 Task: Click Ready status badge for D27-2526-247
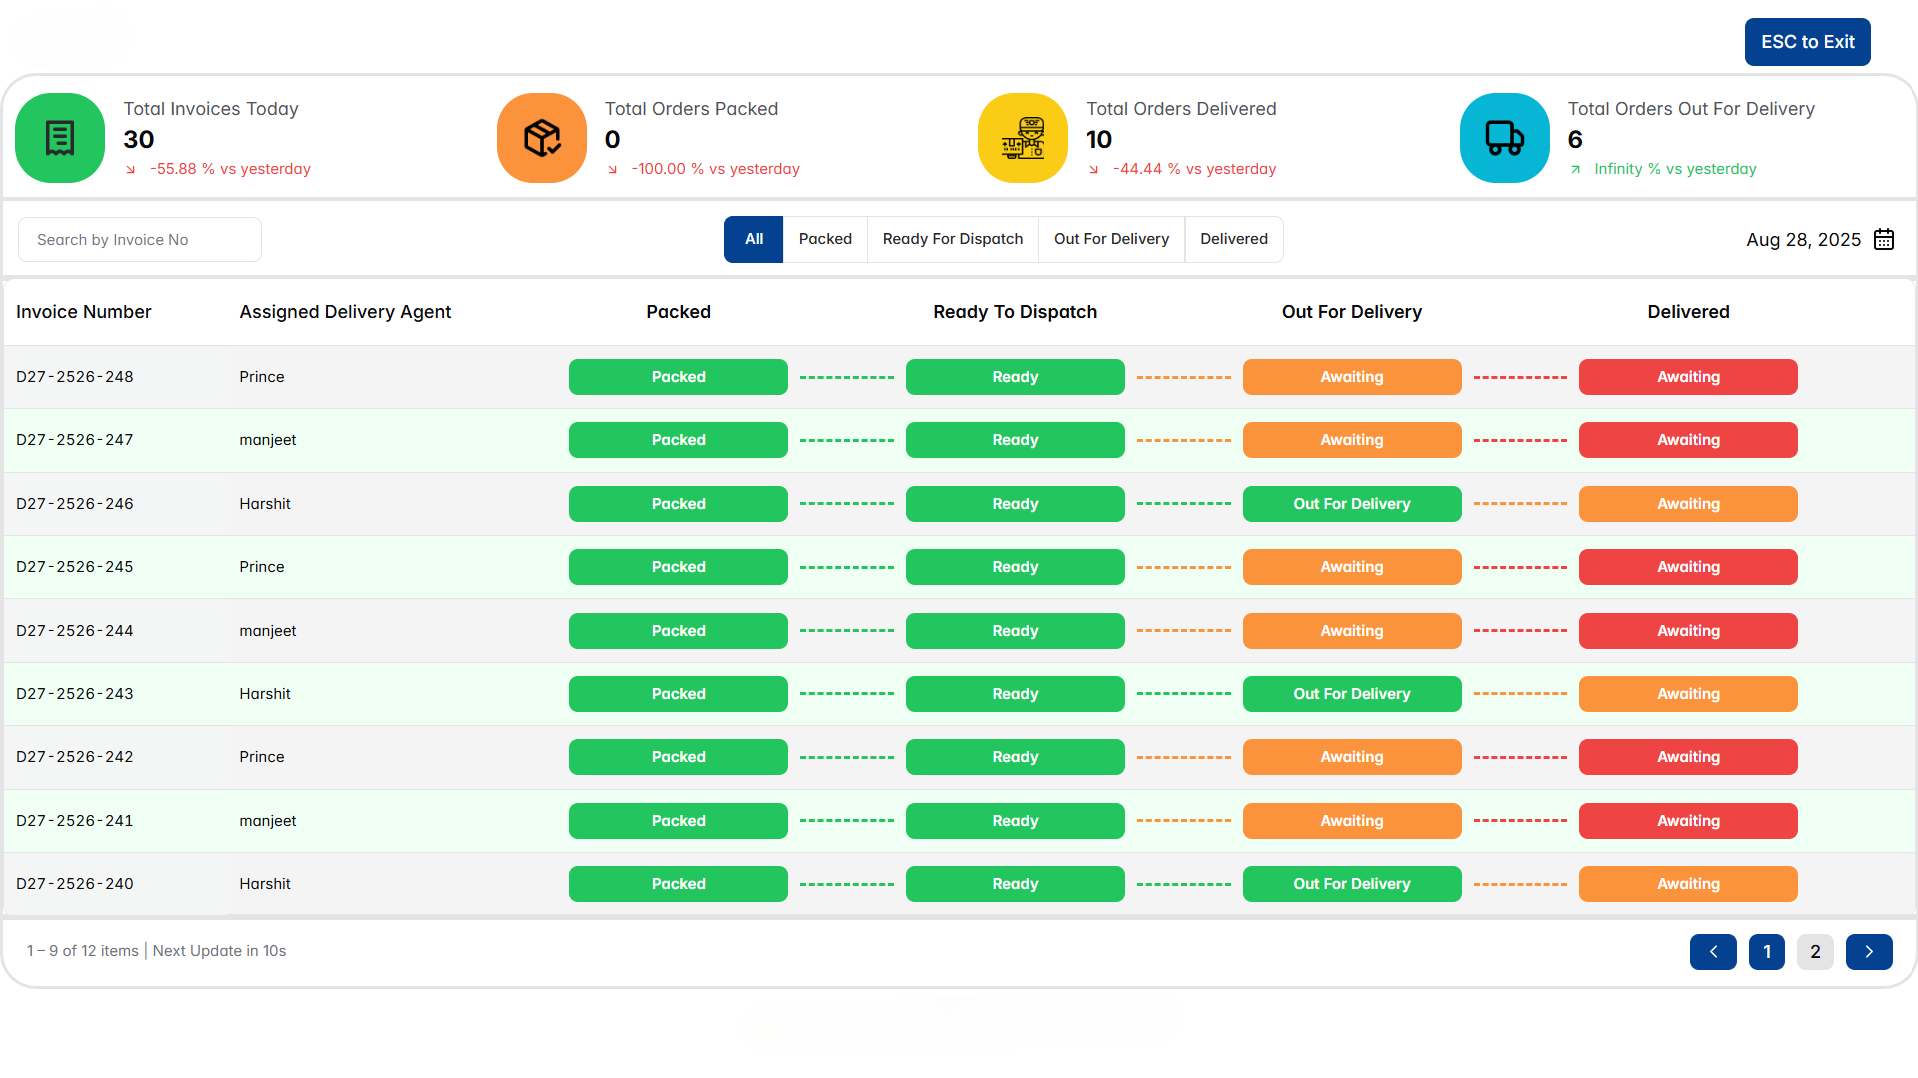point(1015,440)
